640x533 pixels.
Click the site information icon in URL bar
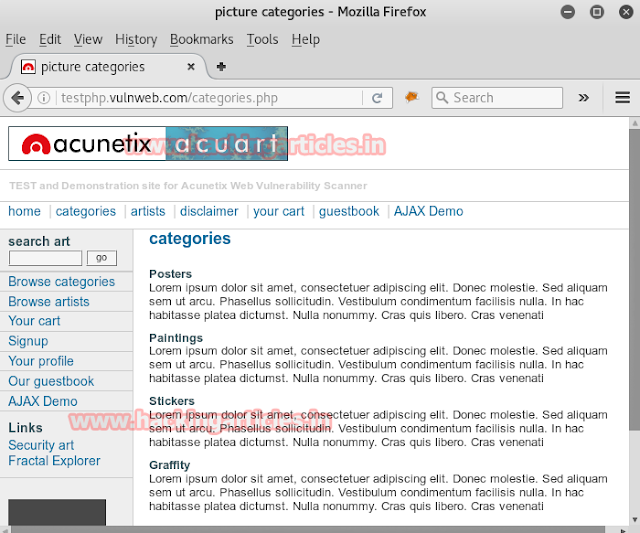pos(44,98)
